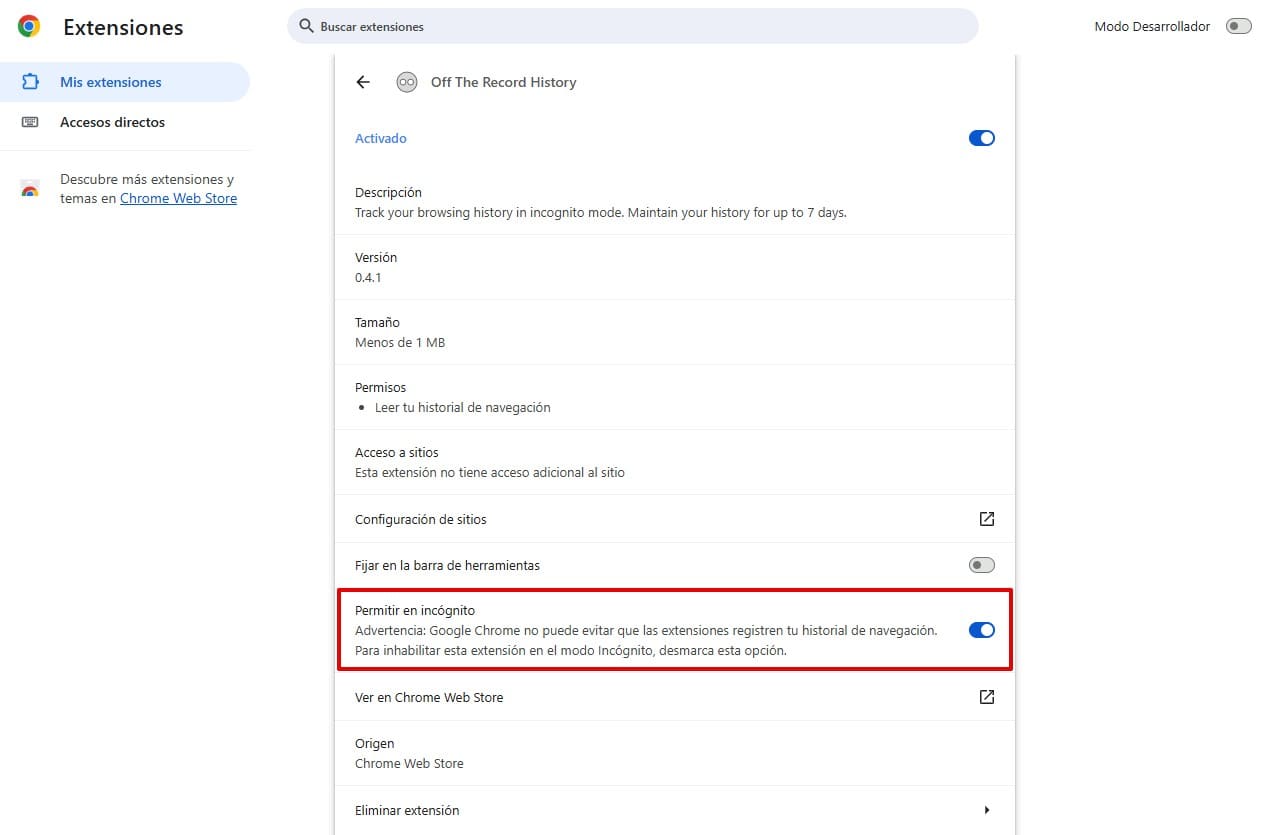Screen dimensions: 1262x835
Task: Click 'Esta extensión no tiene acceso adicional' text
Action: tap(490, 472)
